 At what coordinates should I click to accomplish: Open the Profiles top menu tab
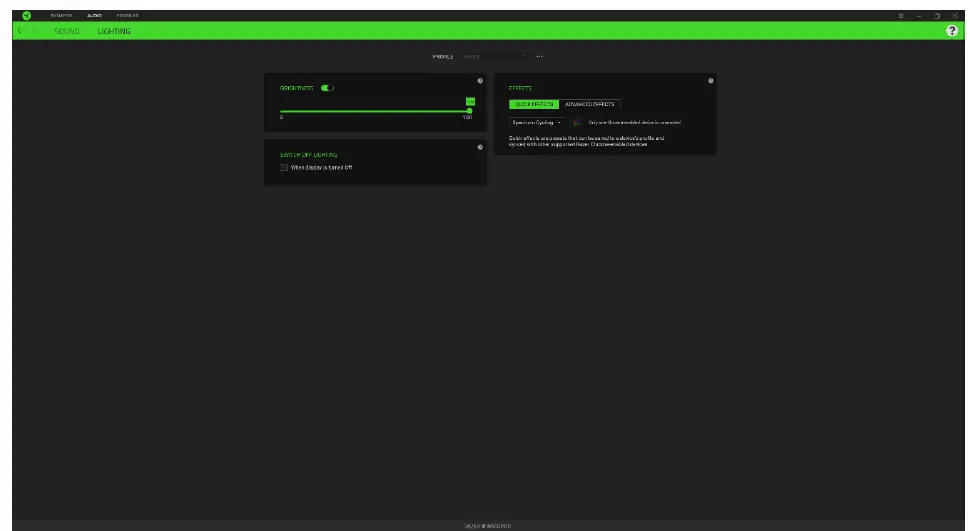[127, 15]
